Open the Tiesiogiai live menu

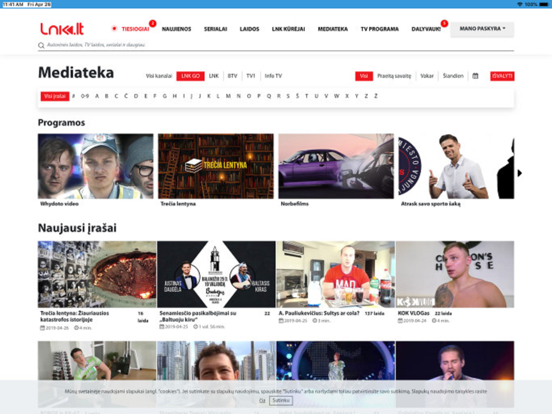pyautogui.click(x=135, y=29)
